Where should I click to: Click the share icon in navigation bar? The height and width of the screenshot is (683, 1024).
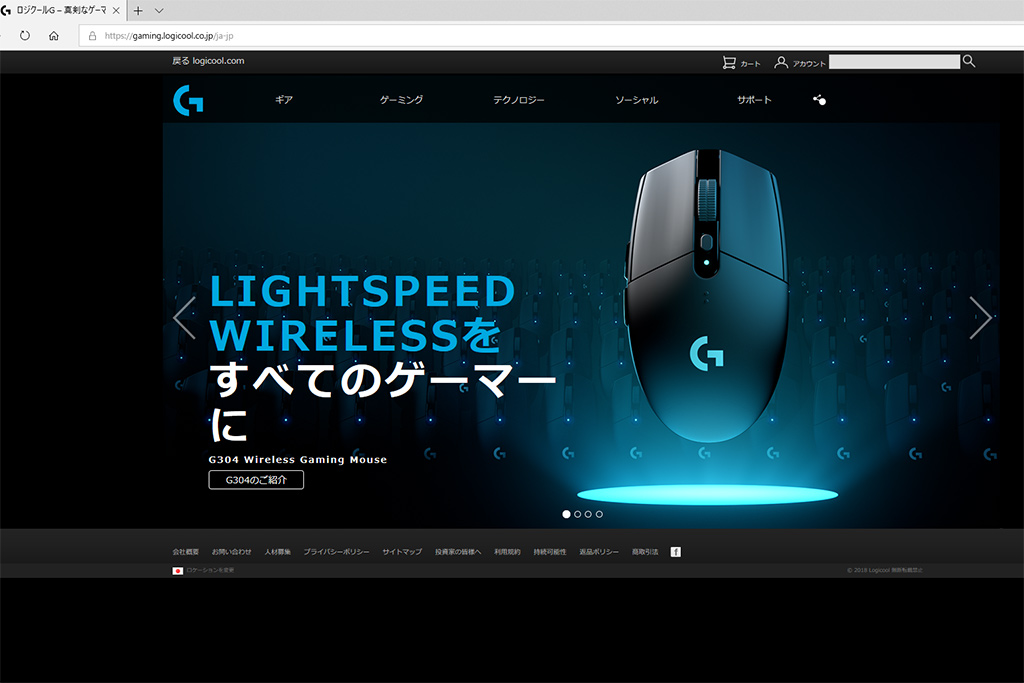pyautogui.click(x=820, y=99)
